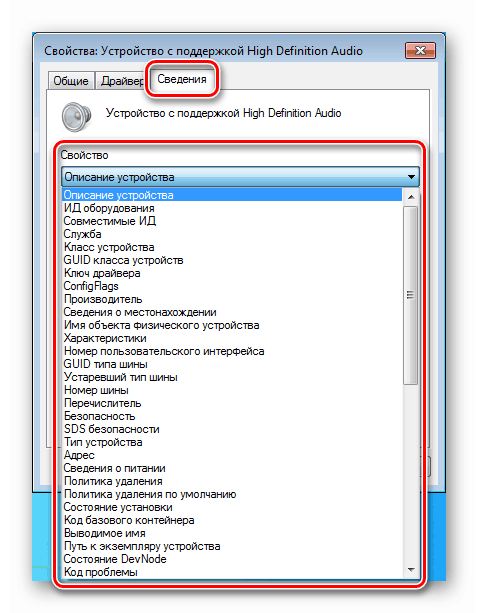The width and height of the screenshot is (478, 613).
Task: Switch to the Общие tab
Action: pos(71,81)
